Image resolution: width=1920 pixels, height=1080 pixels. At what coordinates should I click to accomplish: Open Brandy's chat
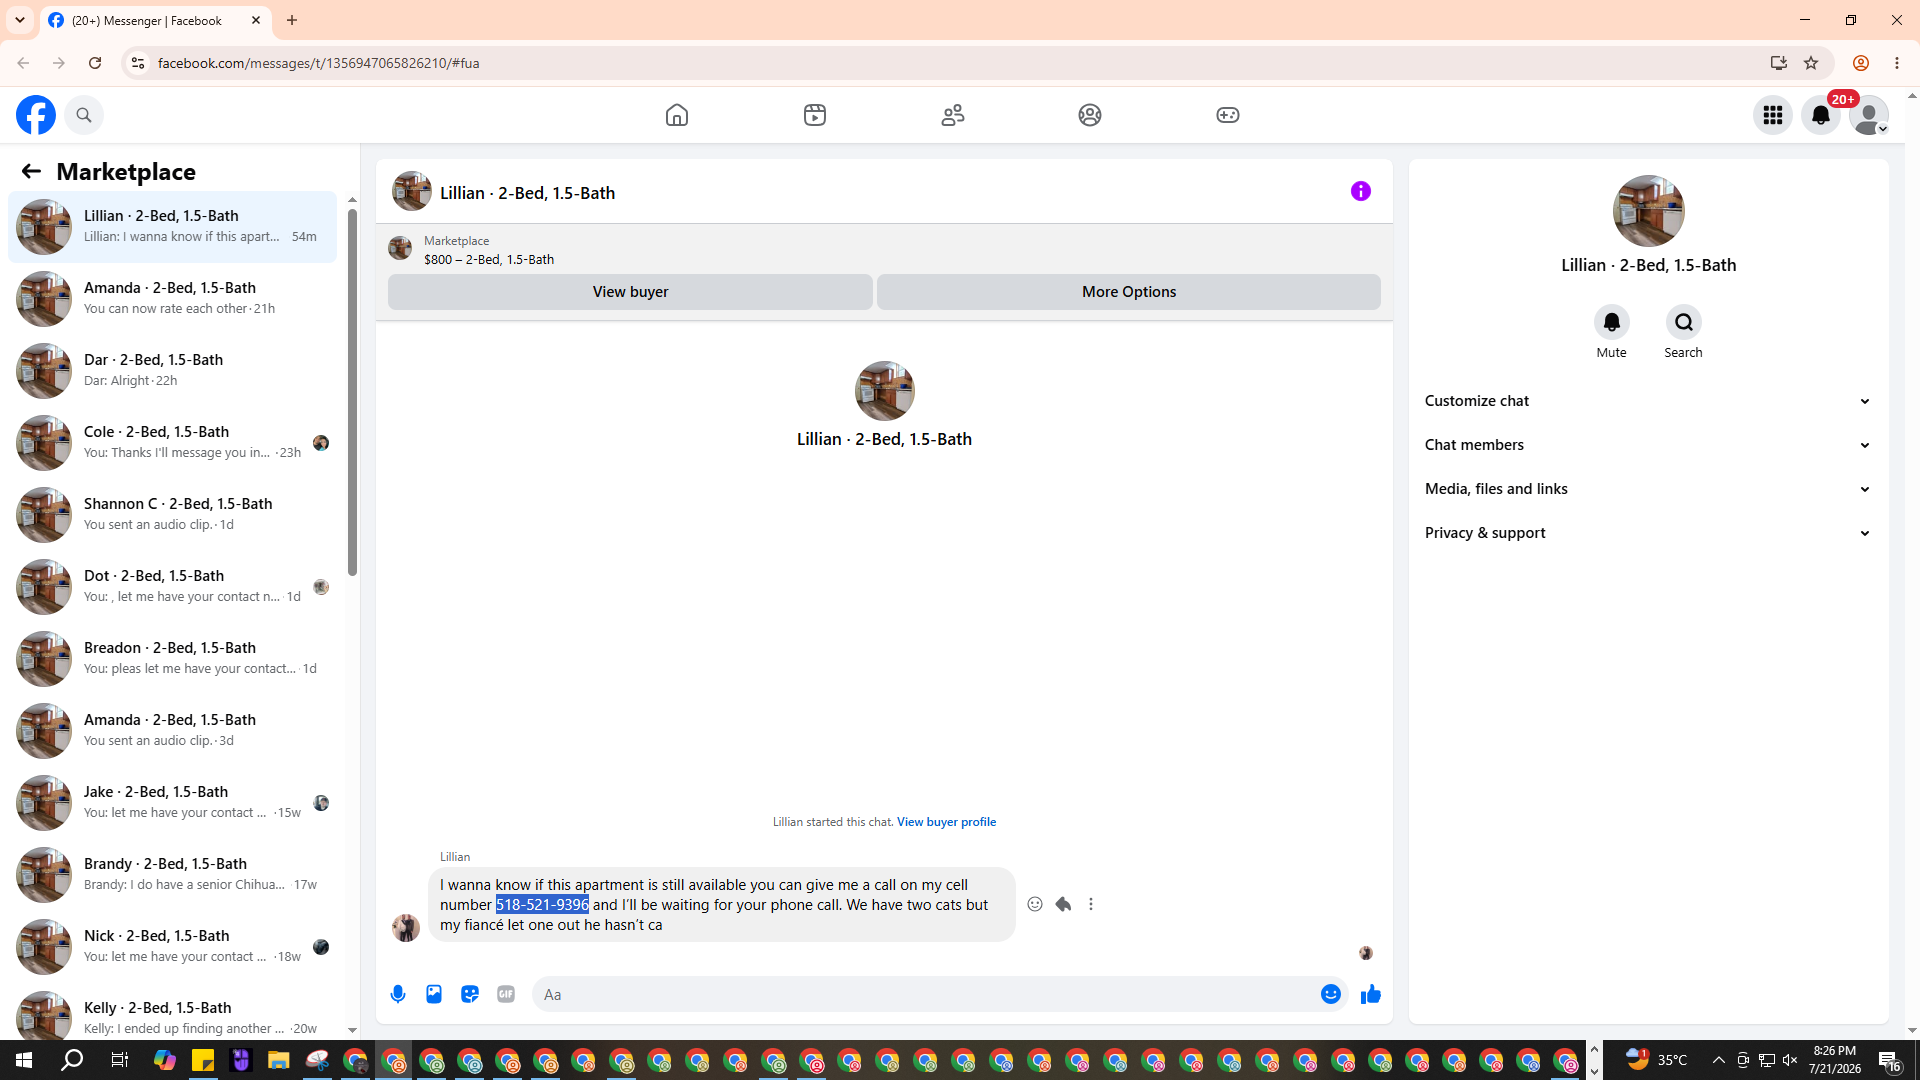click(x=173, y=875)
